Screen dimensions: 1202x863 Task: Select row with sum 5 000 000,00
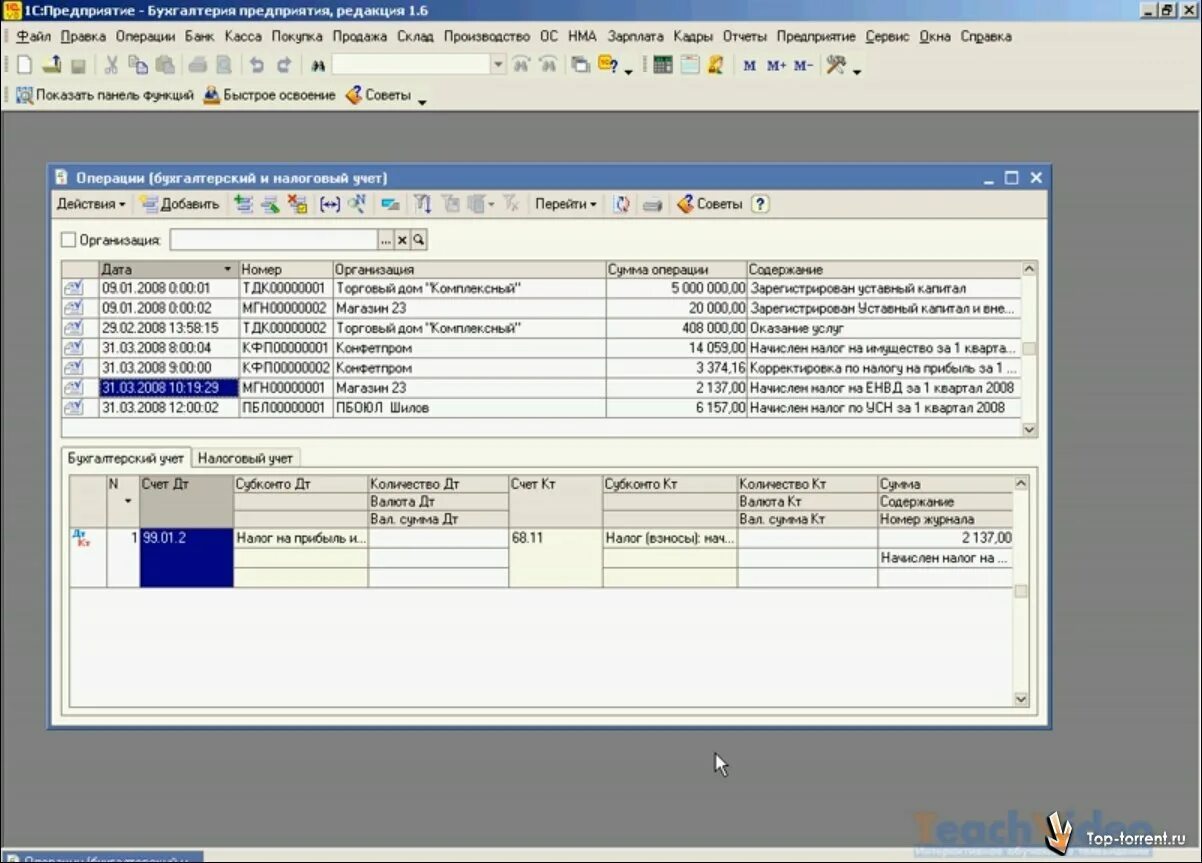(x=541, y=288)
